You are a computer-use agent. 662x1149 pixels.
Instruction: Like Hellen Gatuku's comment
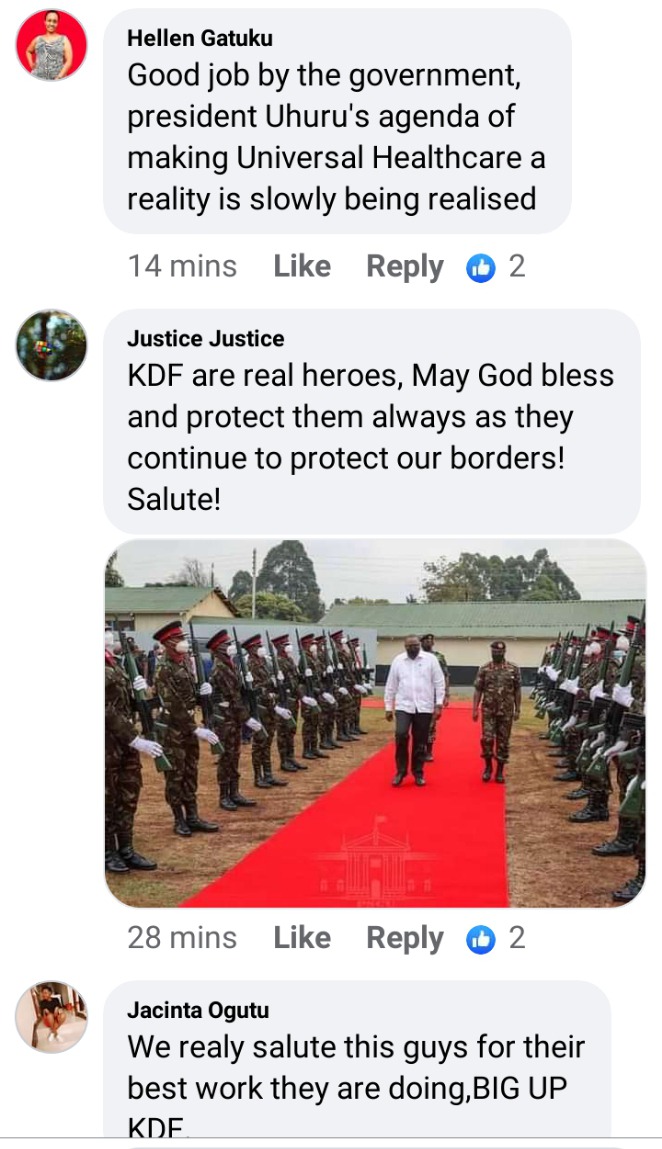(x=302, y=266)
